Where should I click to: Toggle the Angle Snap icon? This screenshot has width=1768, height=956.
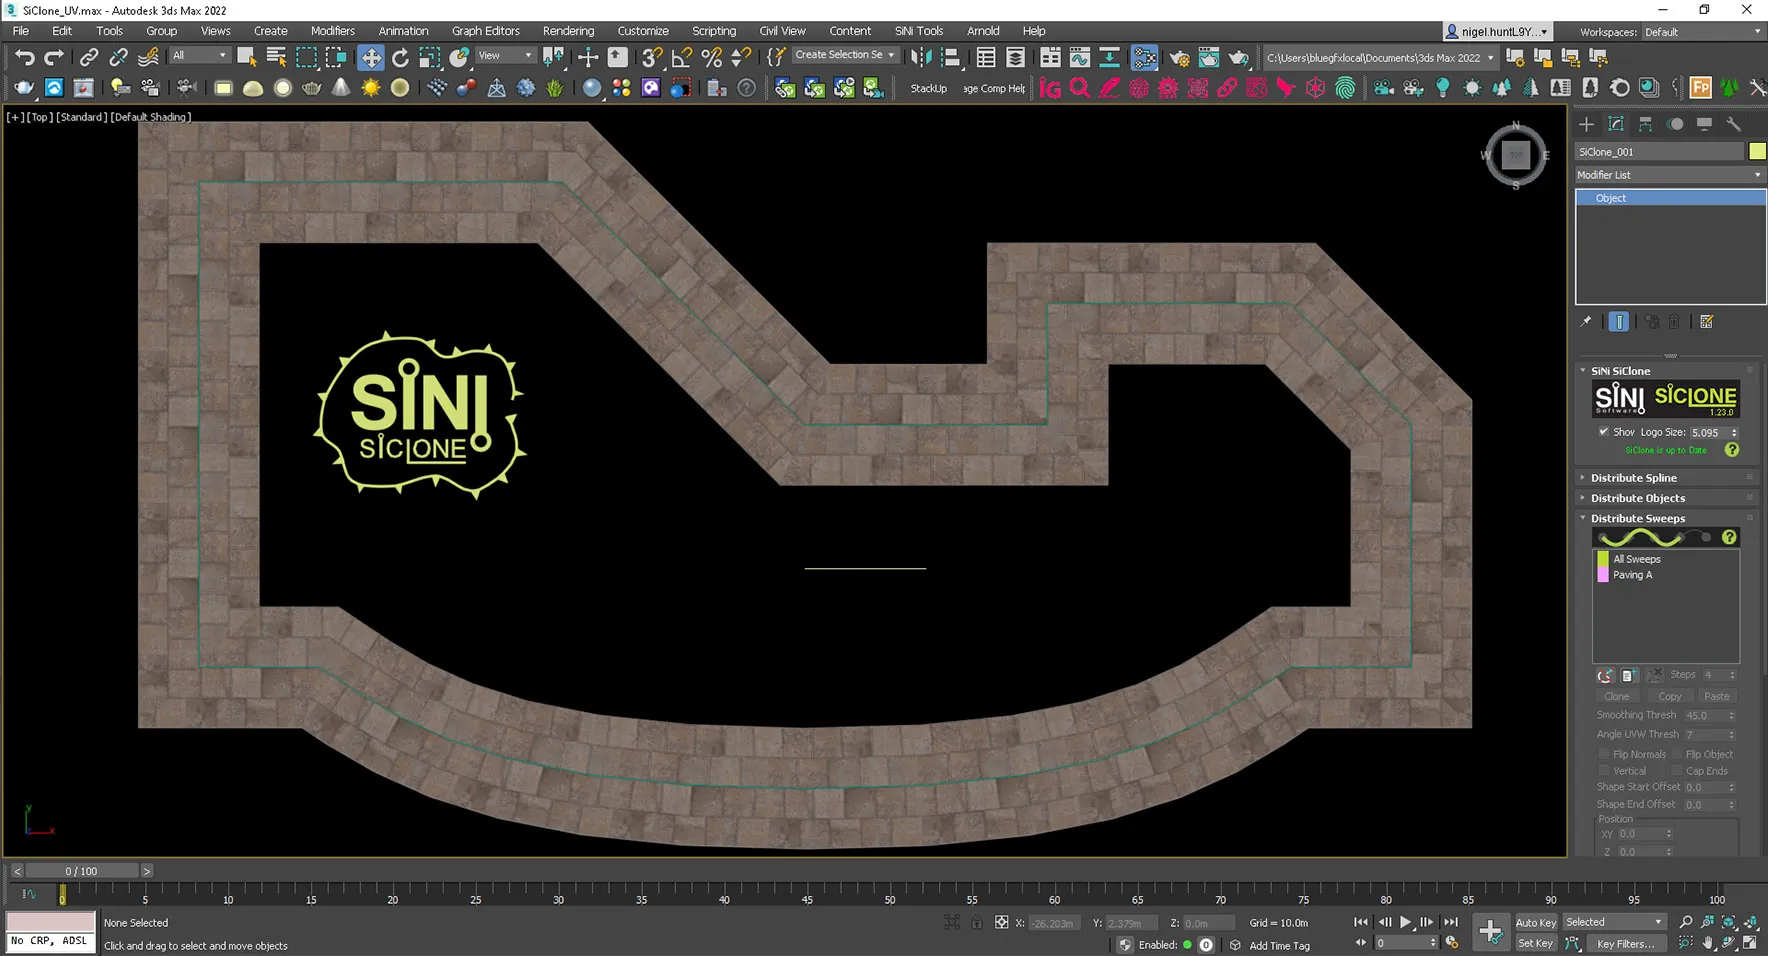tap(682, 57)
